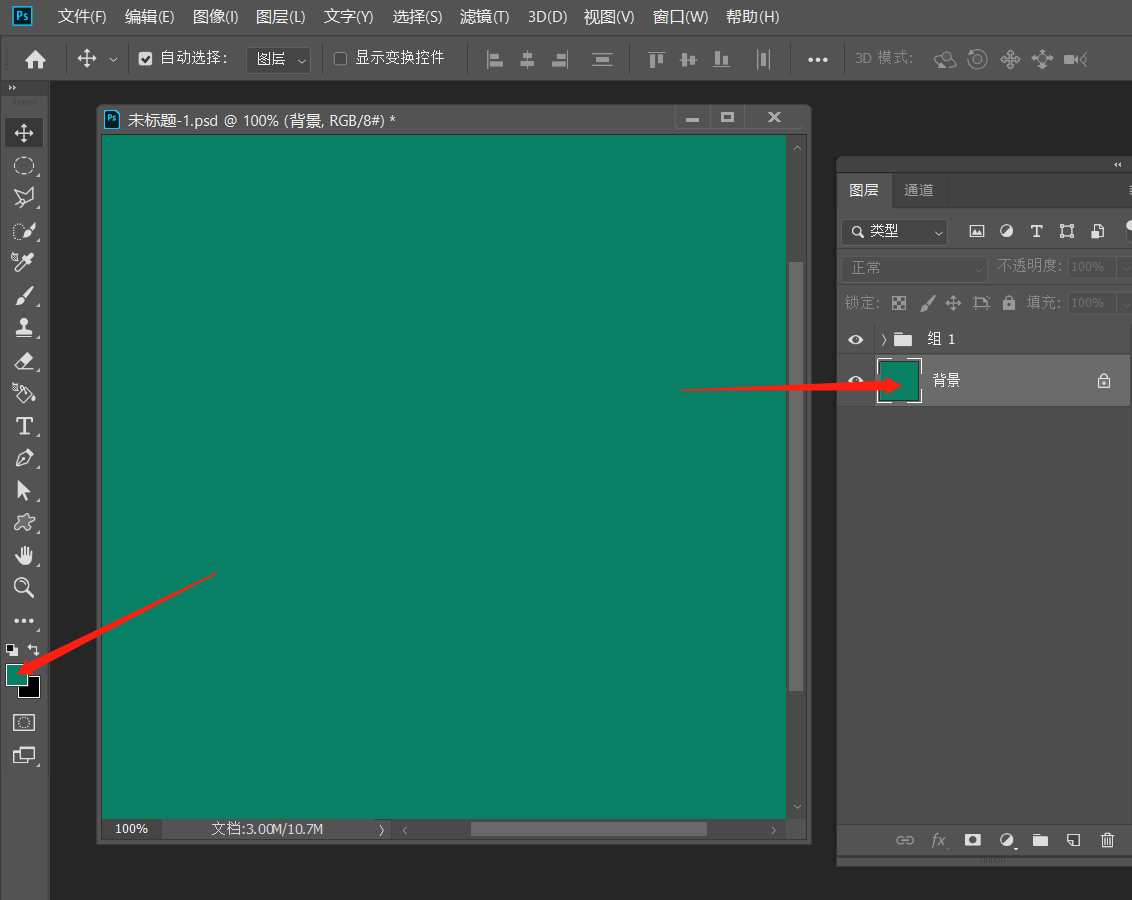
Task: Select the Path Selection tool
Action: coord(24,491)
